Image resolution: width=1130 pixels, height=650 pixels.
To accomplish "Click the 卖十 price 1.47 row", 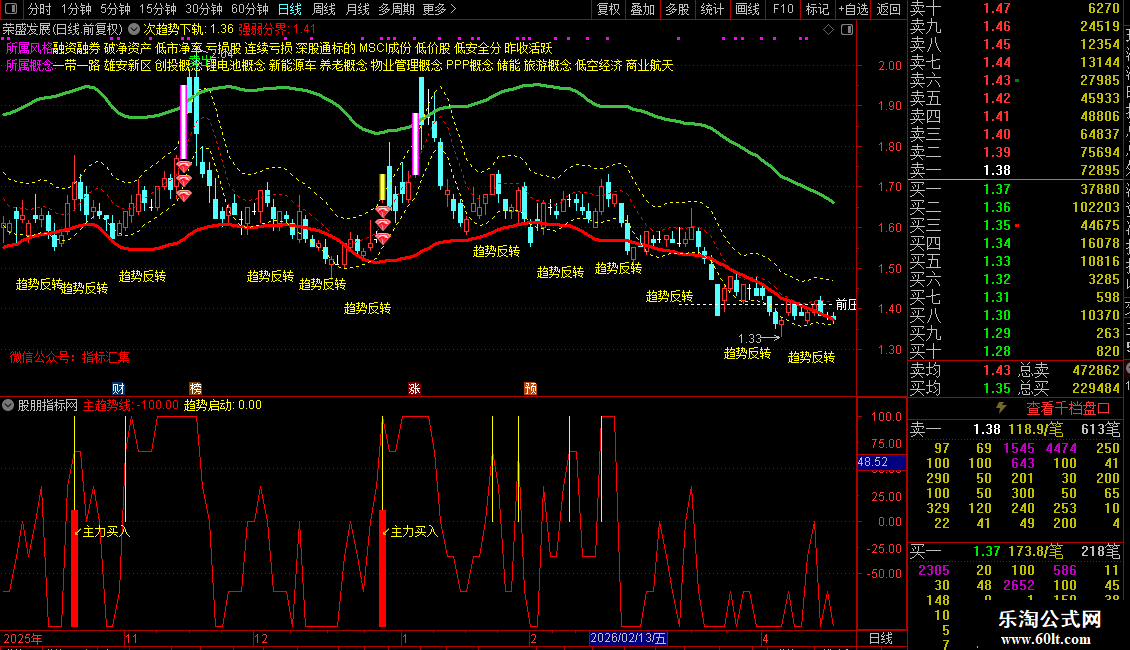I will 997,8.
